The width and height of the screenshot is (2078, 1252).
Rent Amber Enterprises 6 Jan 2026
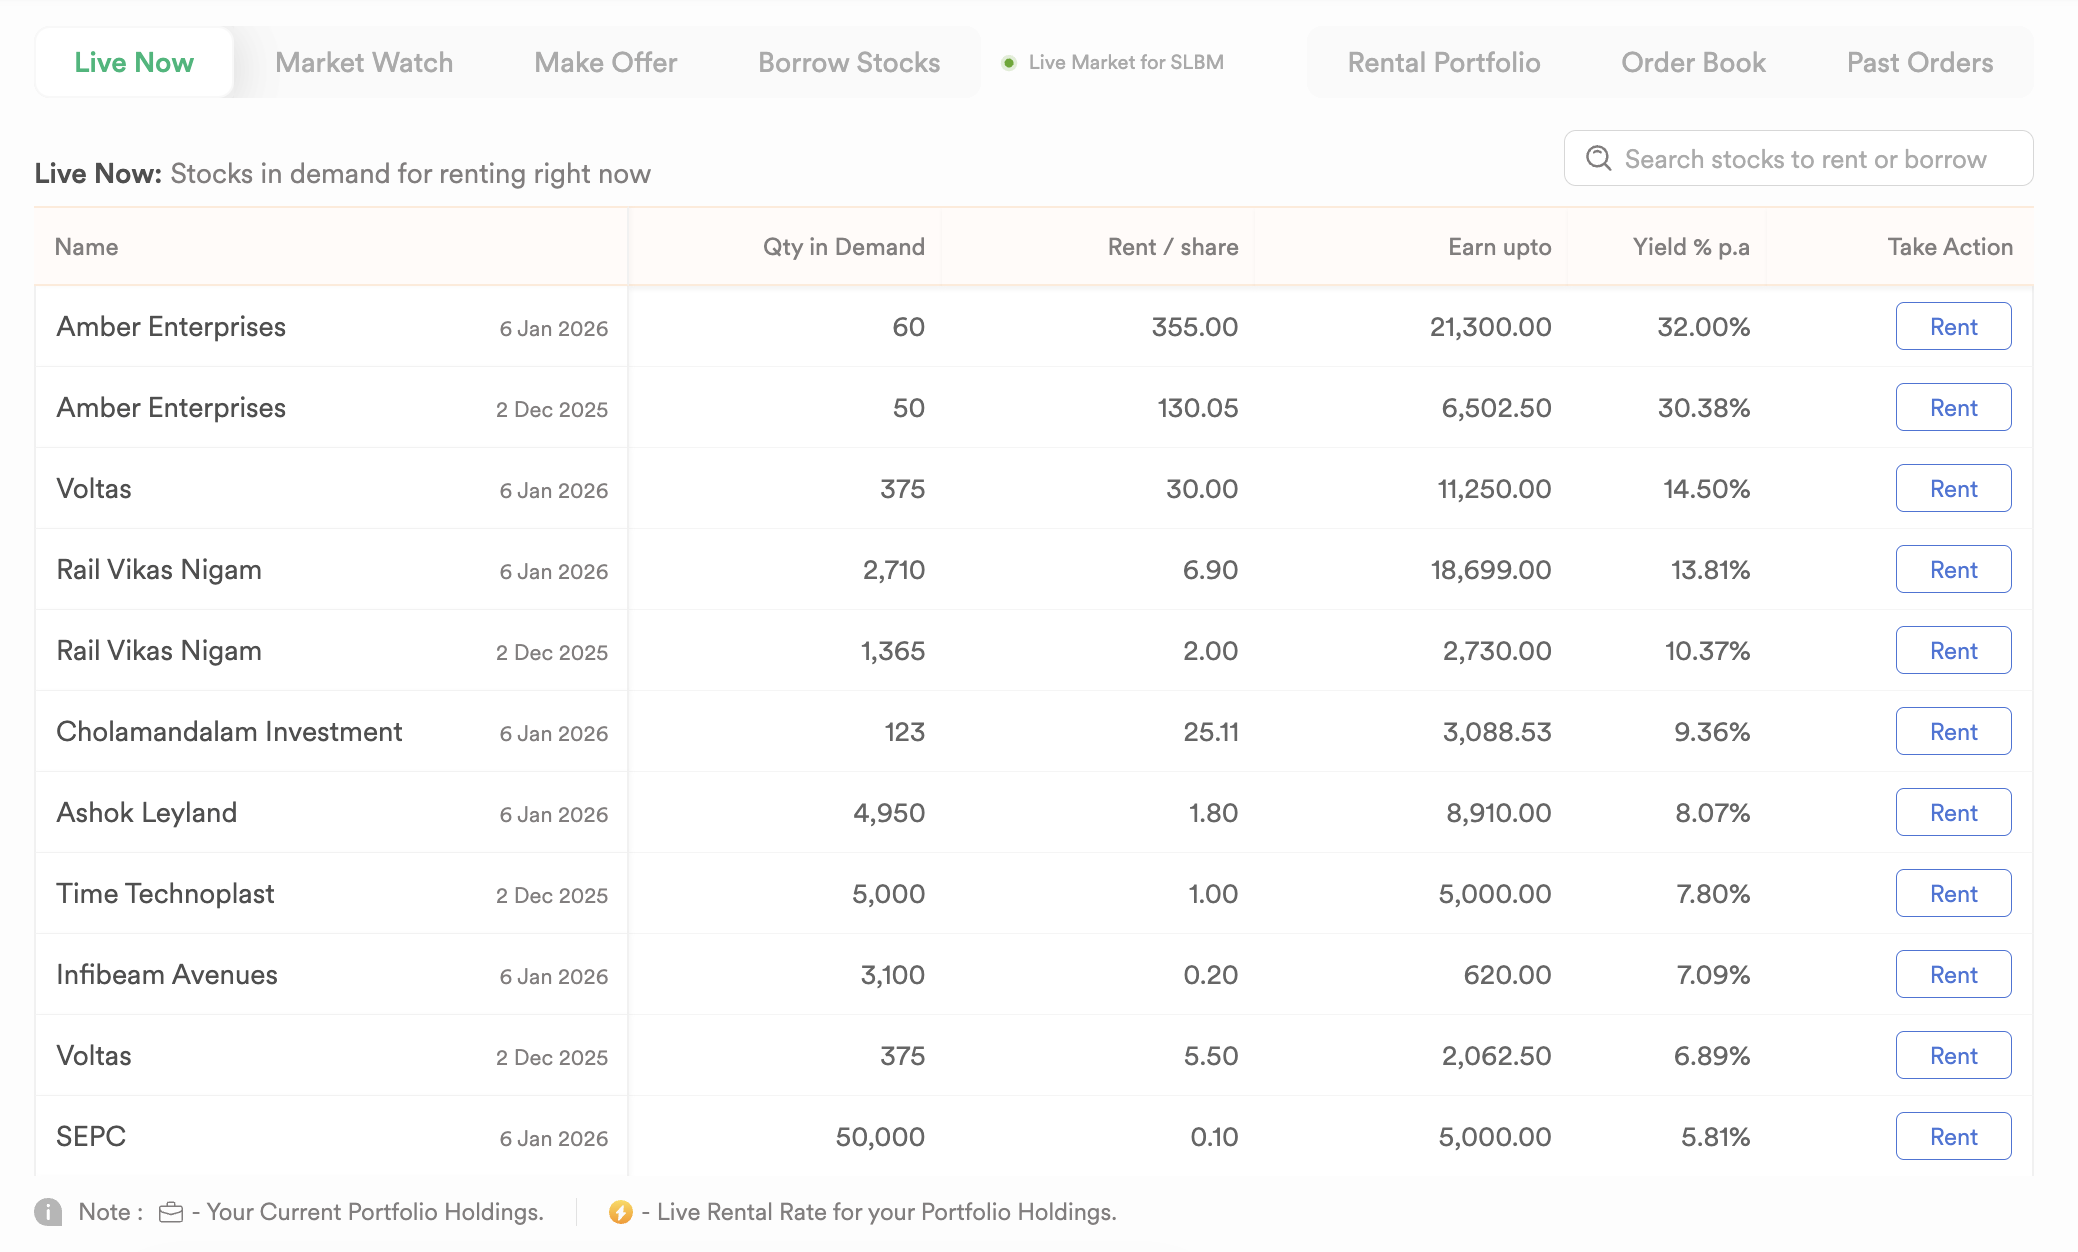(1953, 327)
